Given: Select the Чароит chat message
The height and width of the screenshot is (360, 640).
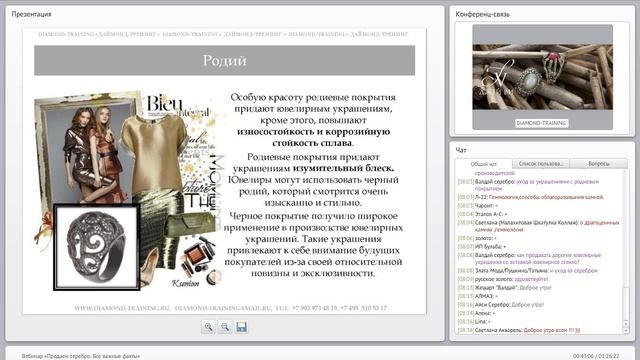Looking at the screenshot, I should [x=478, y=206].
